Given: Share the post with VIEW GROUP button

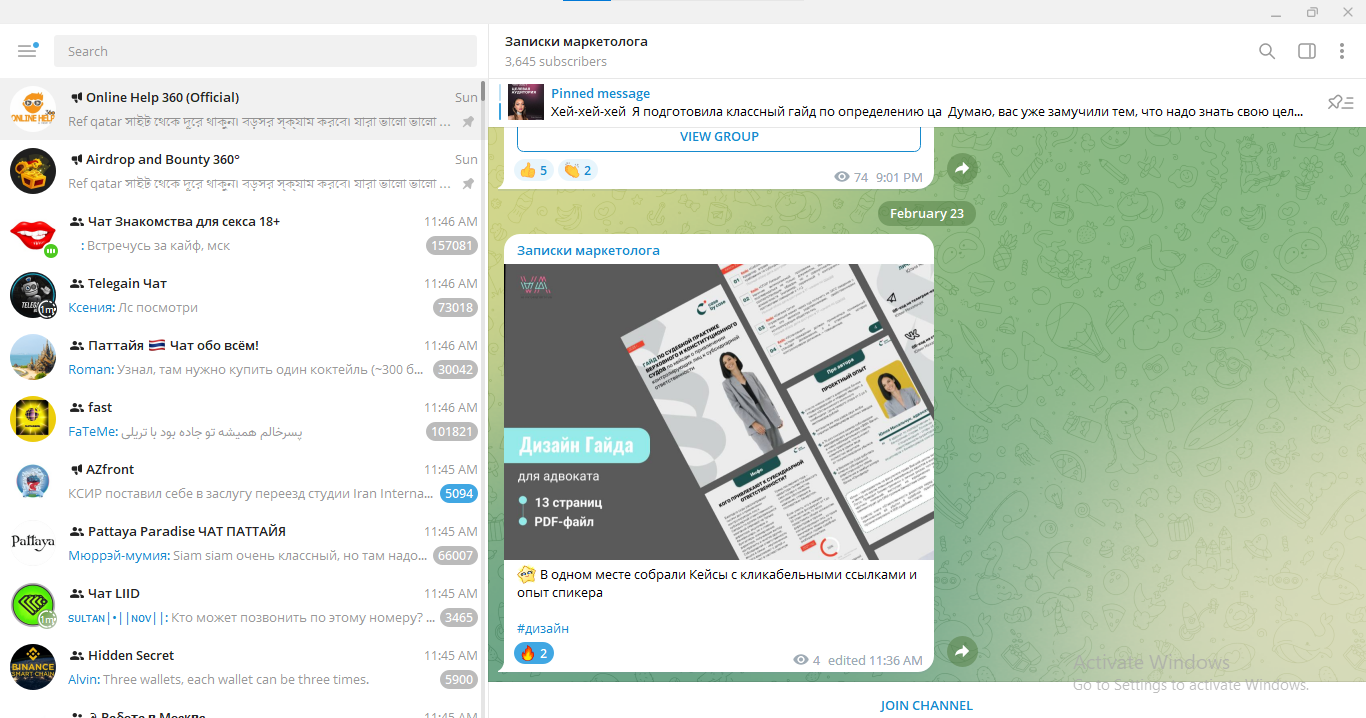Looking at the screenshot, I should tap(962, 169).
